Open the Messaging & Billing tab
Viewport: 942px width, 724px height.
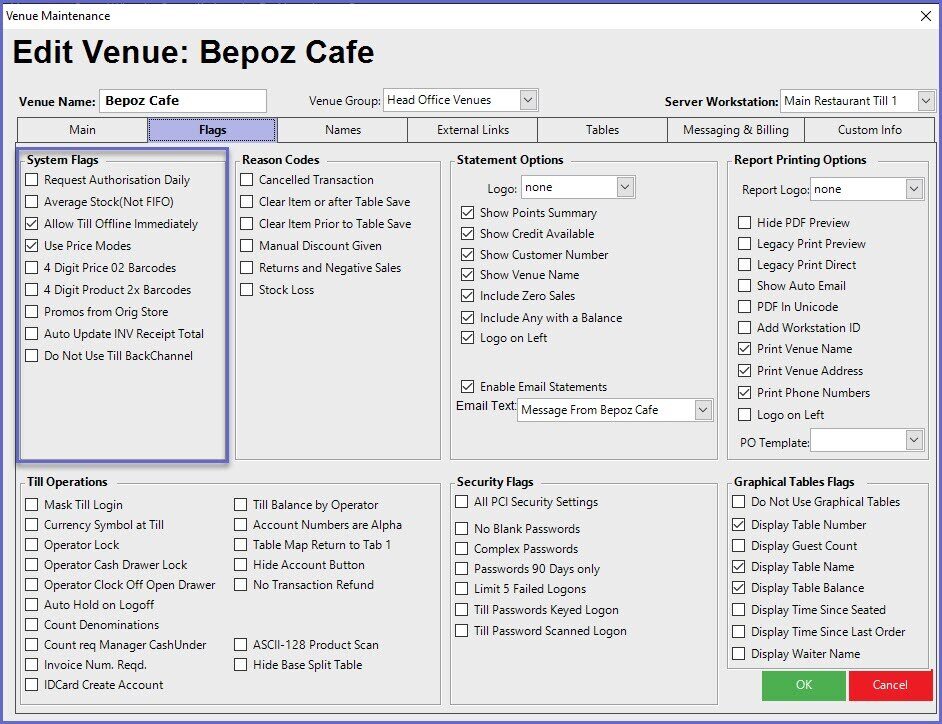point(735,130)
